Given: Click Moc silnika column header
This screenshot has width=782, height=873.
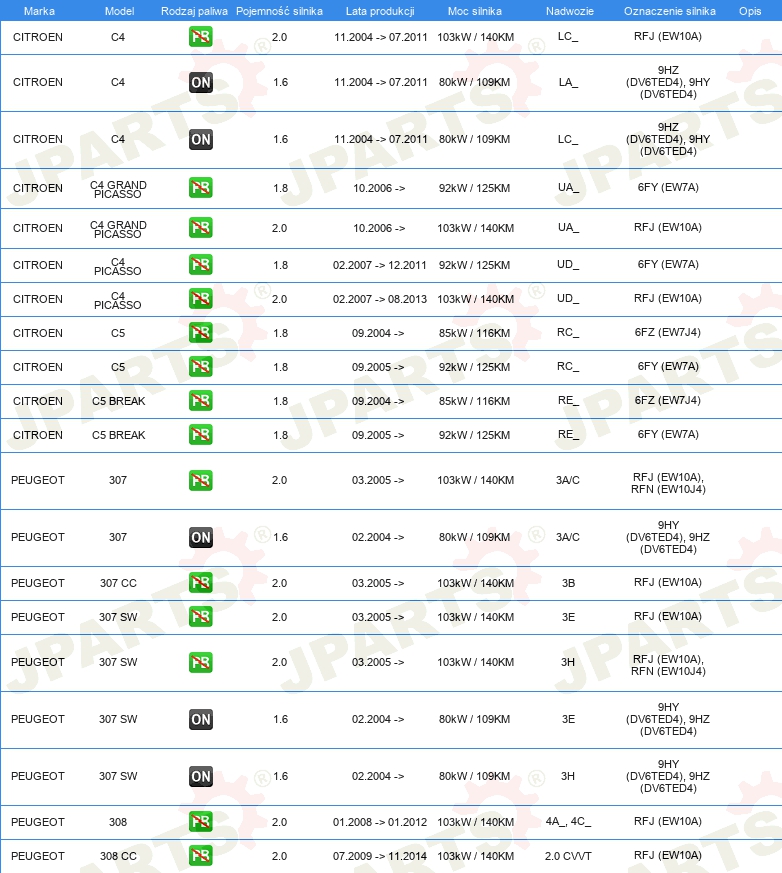Looking at the screenshot, I should (475, 11).
